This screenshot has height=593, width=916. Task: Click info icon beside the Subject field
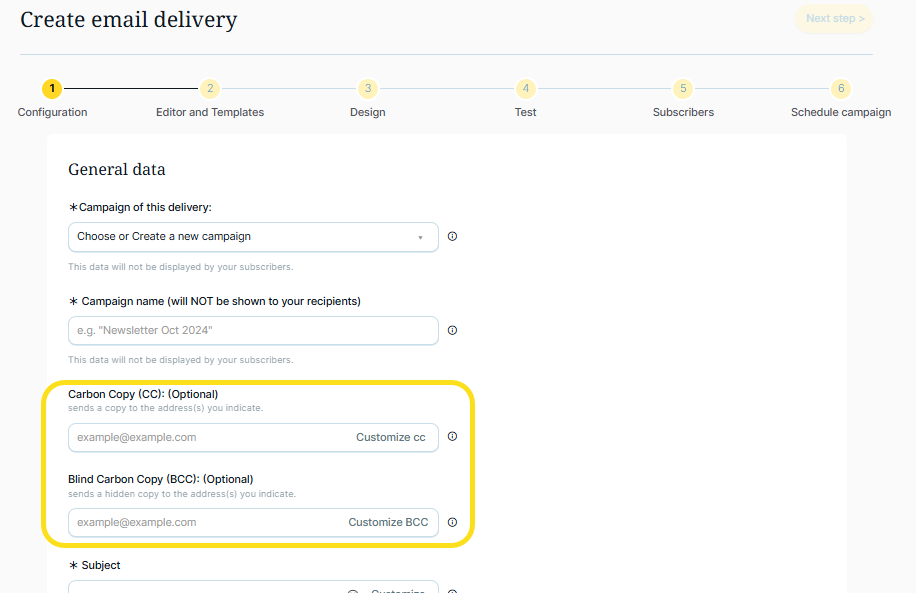[452, 591]
